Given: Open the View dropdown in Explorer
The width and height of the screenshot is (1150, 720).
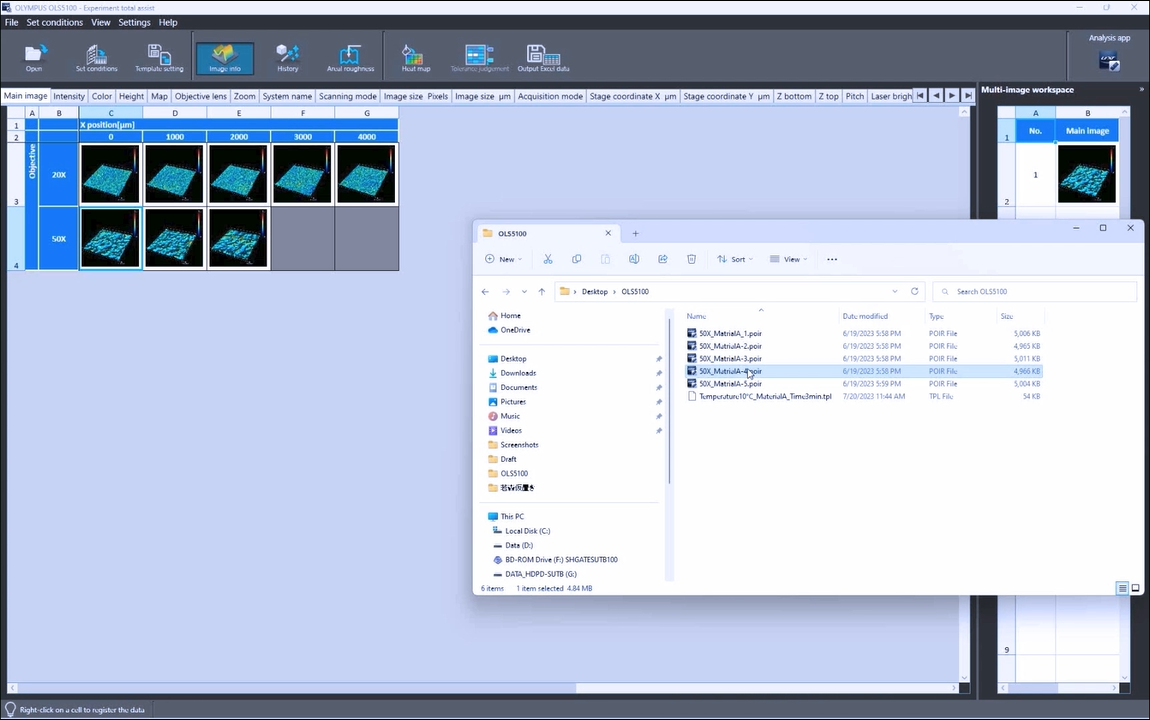Looking at the screenshot, I should (788, 259).
